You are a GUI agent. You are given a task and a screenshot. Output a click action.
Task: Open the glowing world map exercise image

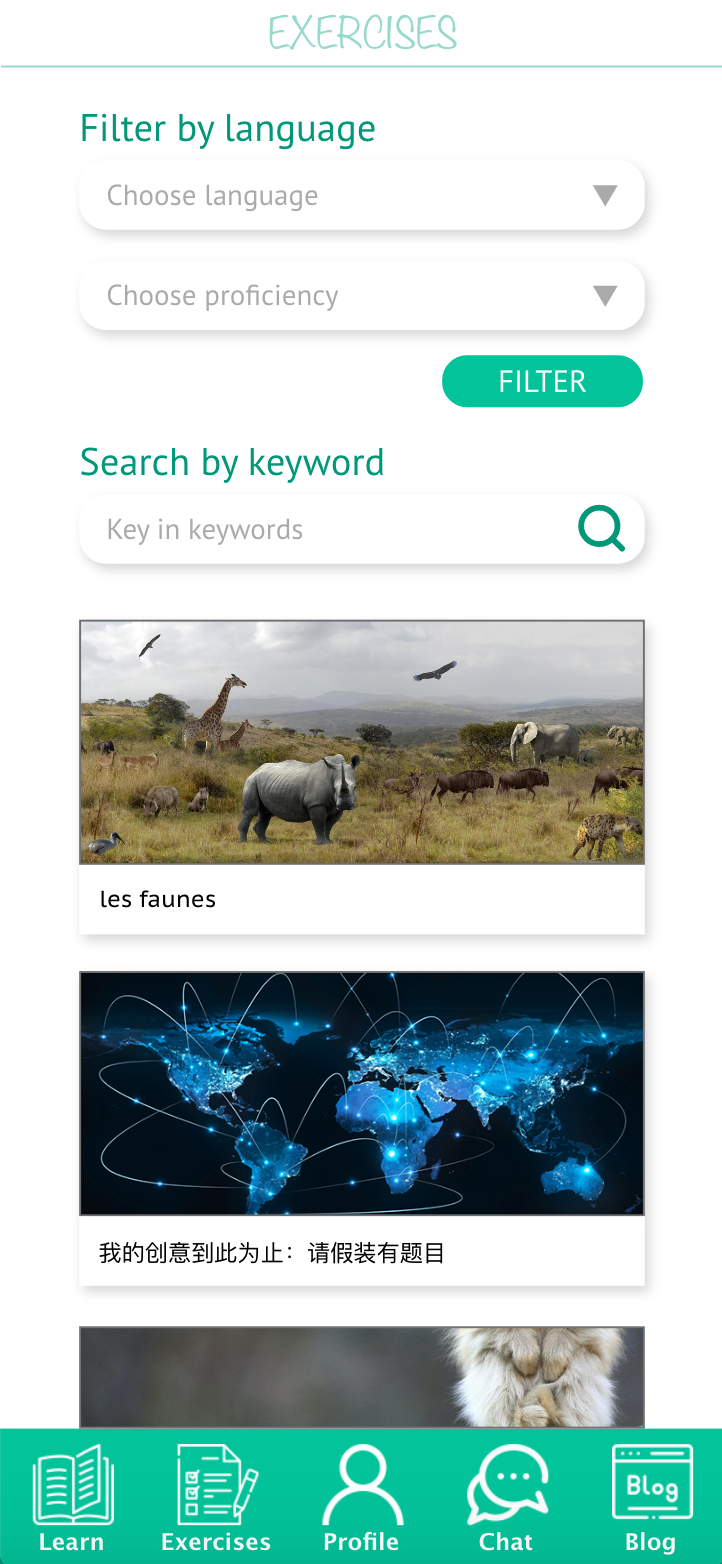(362, 1093)
